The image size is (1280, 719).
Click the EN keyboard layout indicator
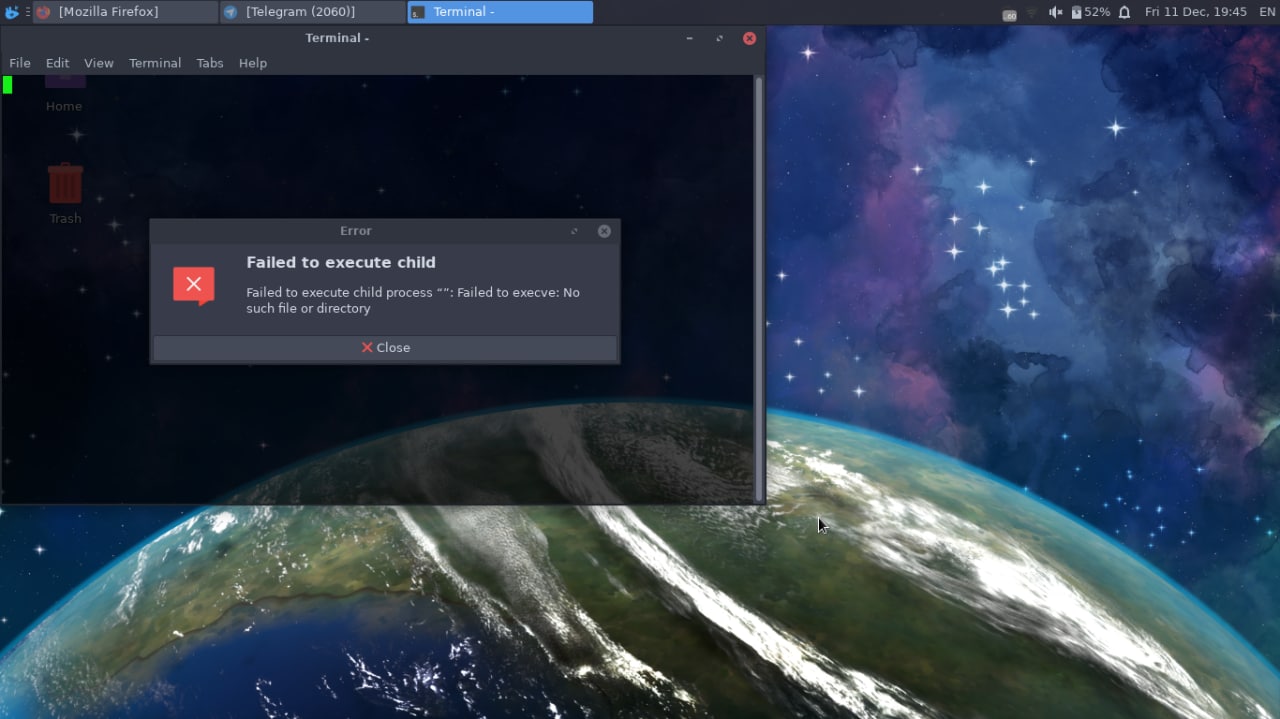pos(1267,12)
